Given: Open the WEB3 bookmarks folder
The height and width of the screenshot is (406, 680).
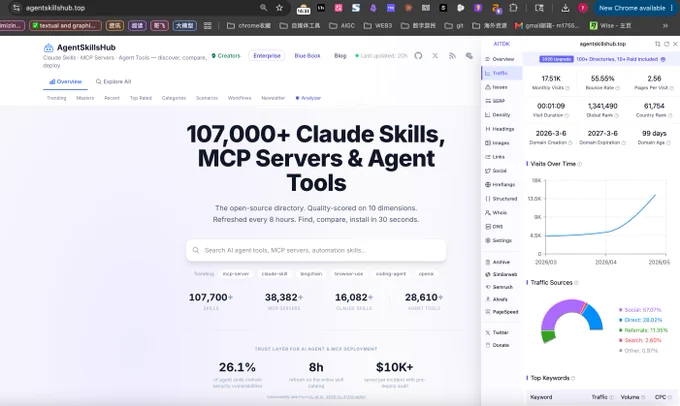Looking at the screenshot, I should click(x=378, y=26).
